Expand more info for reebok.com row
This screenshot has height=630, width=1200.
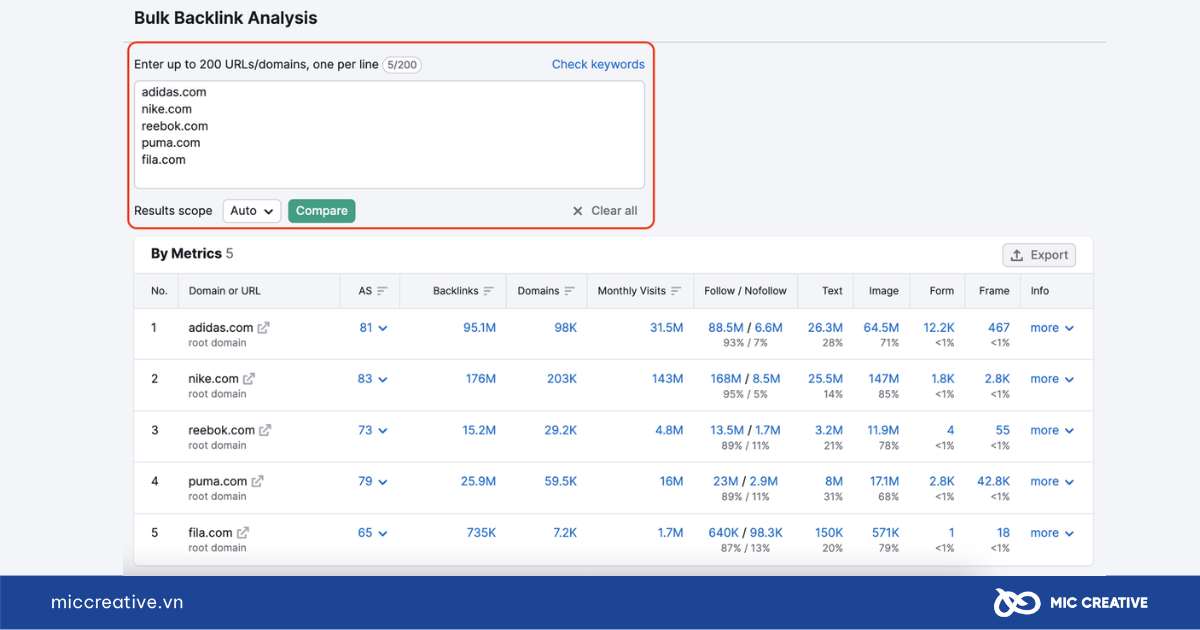[1052, 430]
